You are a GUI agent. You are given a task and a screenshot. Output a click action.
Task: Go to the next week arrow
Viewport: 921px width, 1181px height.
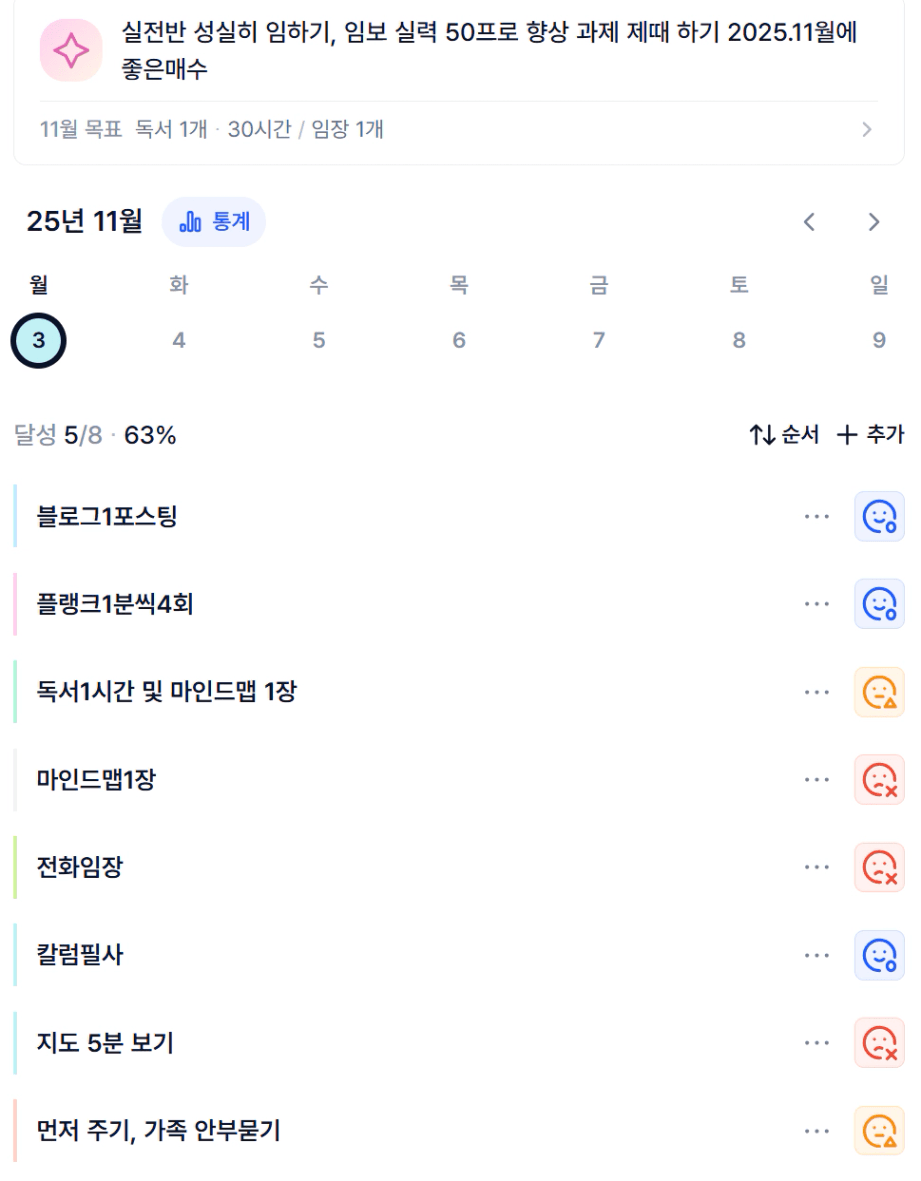(874, 222)
